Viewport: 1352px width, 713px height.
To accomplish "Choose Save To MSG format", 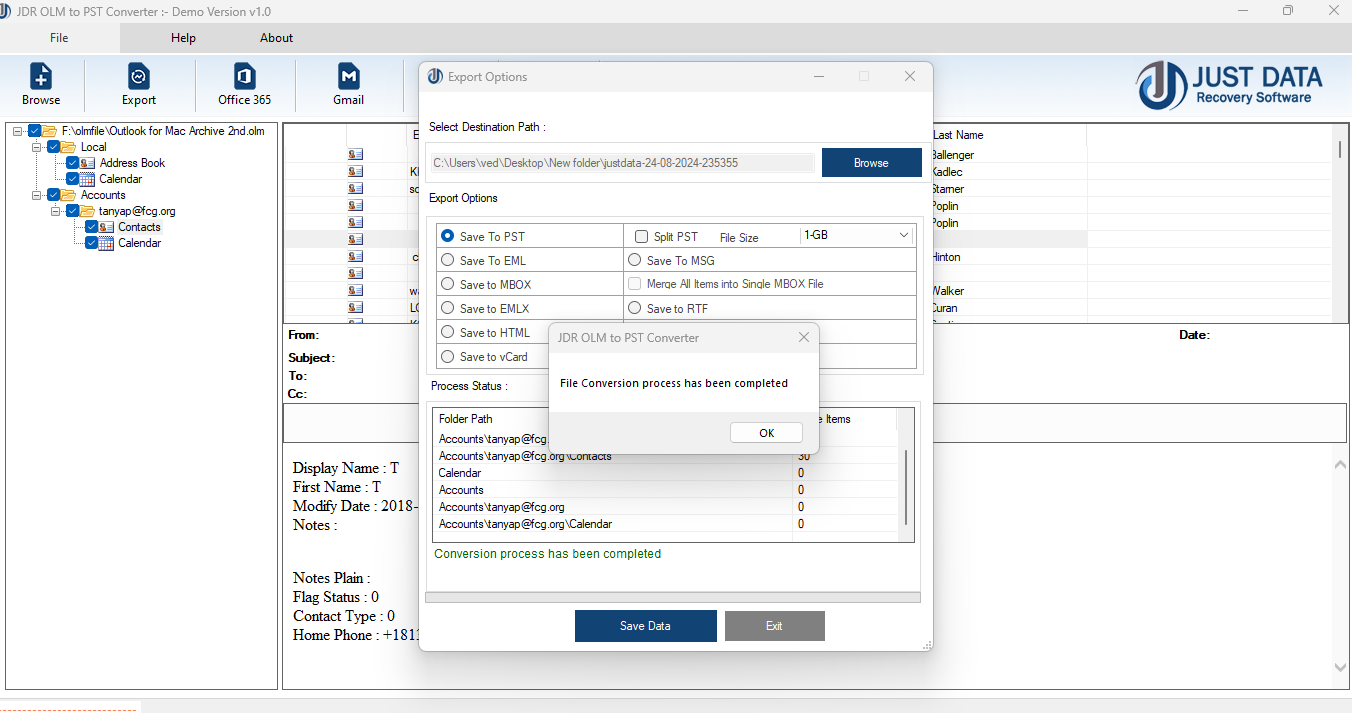I will coord(635,260).
